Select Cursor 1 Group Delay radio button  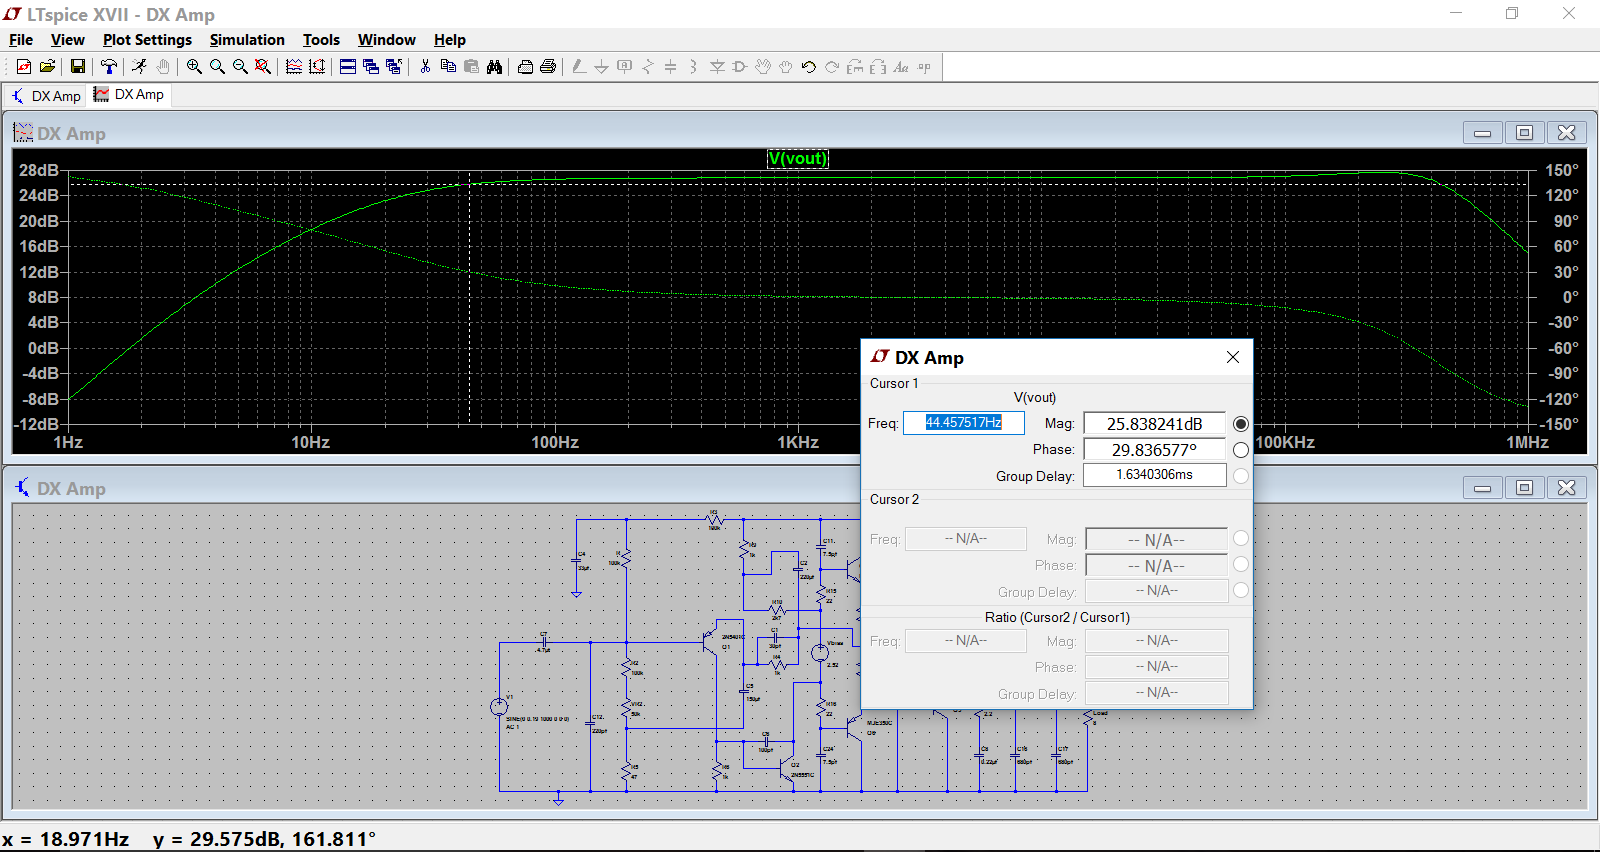(1241, 476)
